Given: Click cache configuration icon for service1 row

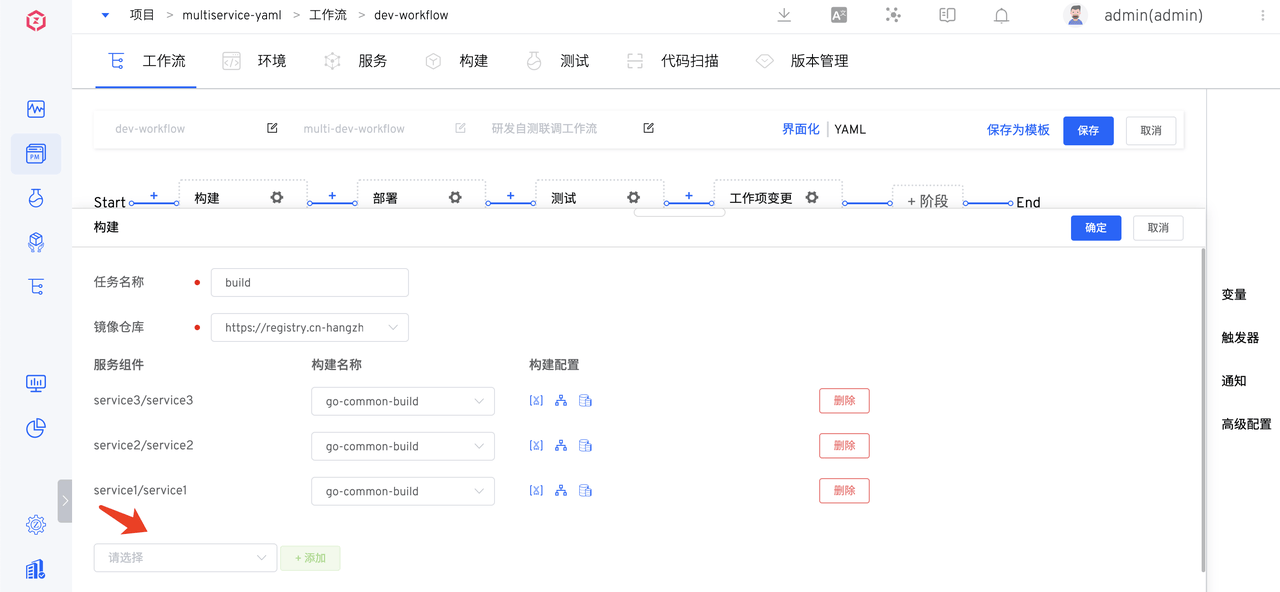Looking at the screenshot, I should (x=585, y=490).
